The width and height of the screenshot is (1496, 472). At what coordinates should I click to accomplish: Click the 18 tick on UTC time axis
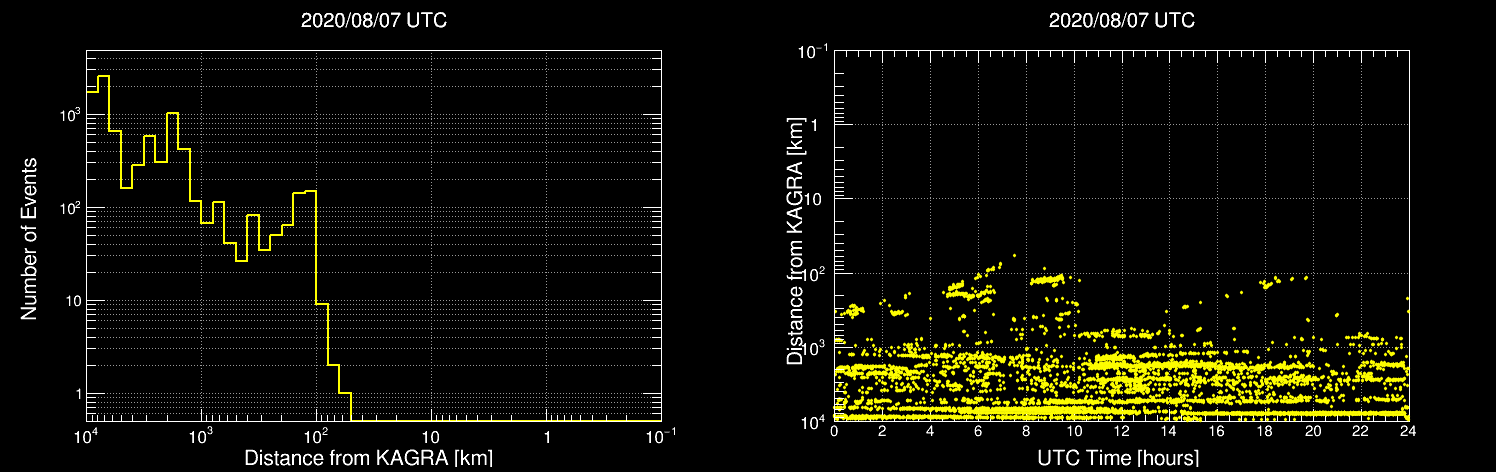(x=1265, y=433)
